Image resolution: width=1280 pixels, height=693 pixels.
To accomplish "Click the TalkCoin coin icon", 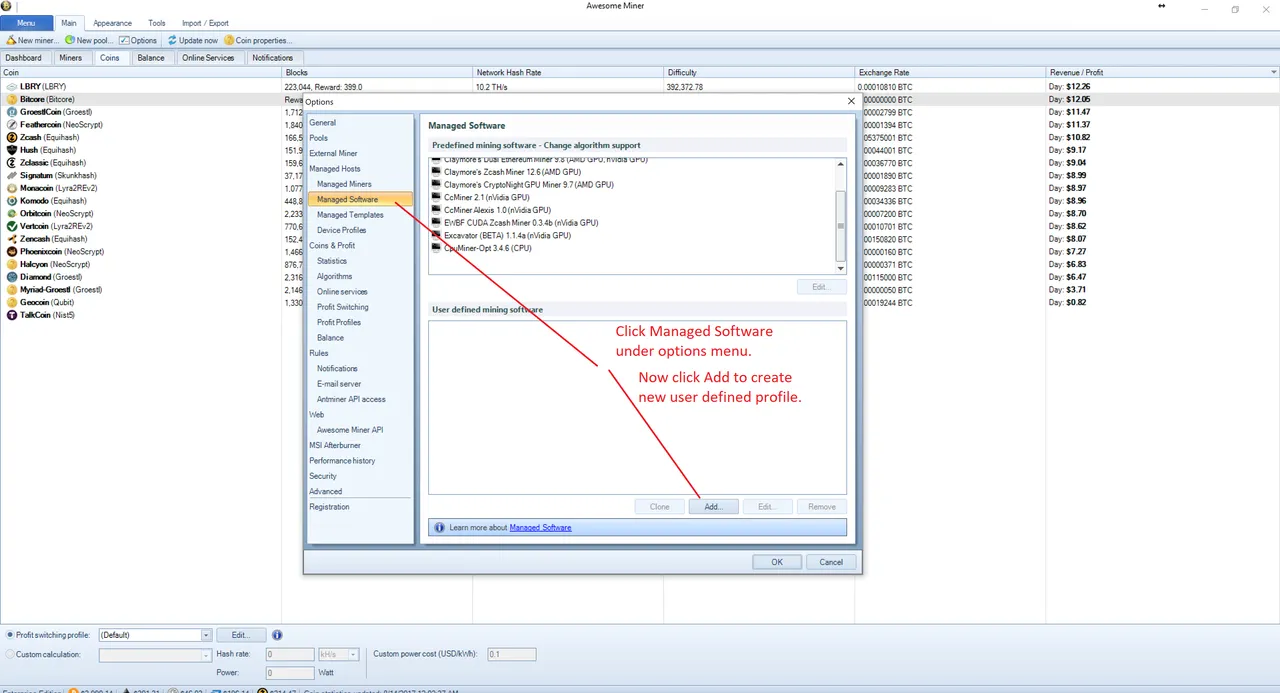I will pyautogui.click(x=11, y=315).
